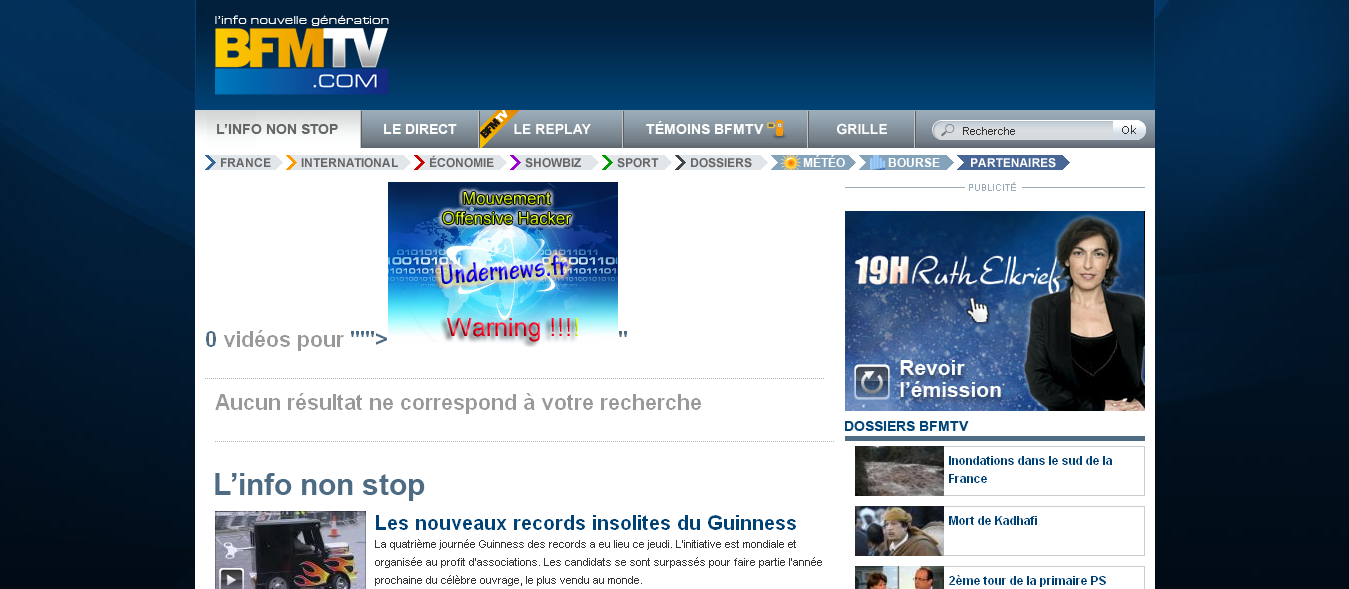Viewport: 1349px width, 589px height.
Task: Click the Témoins BFMTV phone icon
Action: (776, 128)
